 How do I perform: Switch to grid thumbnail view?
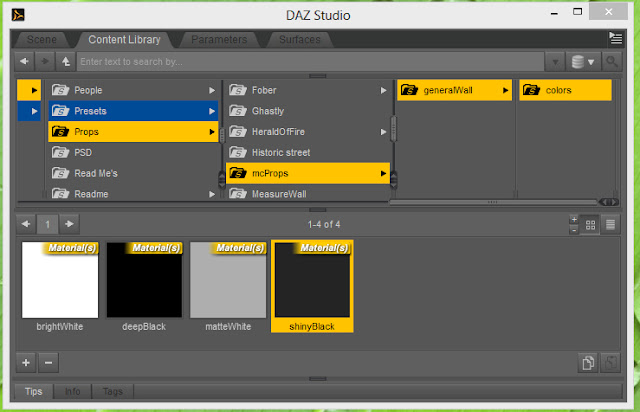click(590, 225)
